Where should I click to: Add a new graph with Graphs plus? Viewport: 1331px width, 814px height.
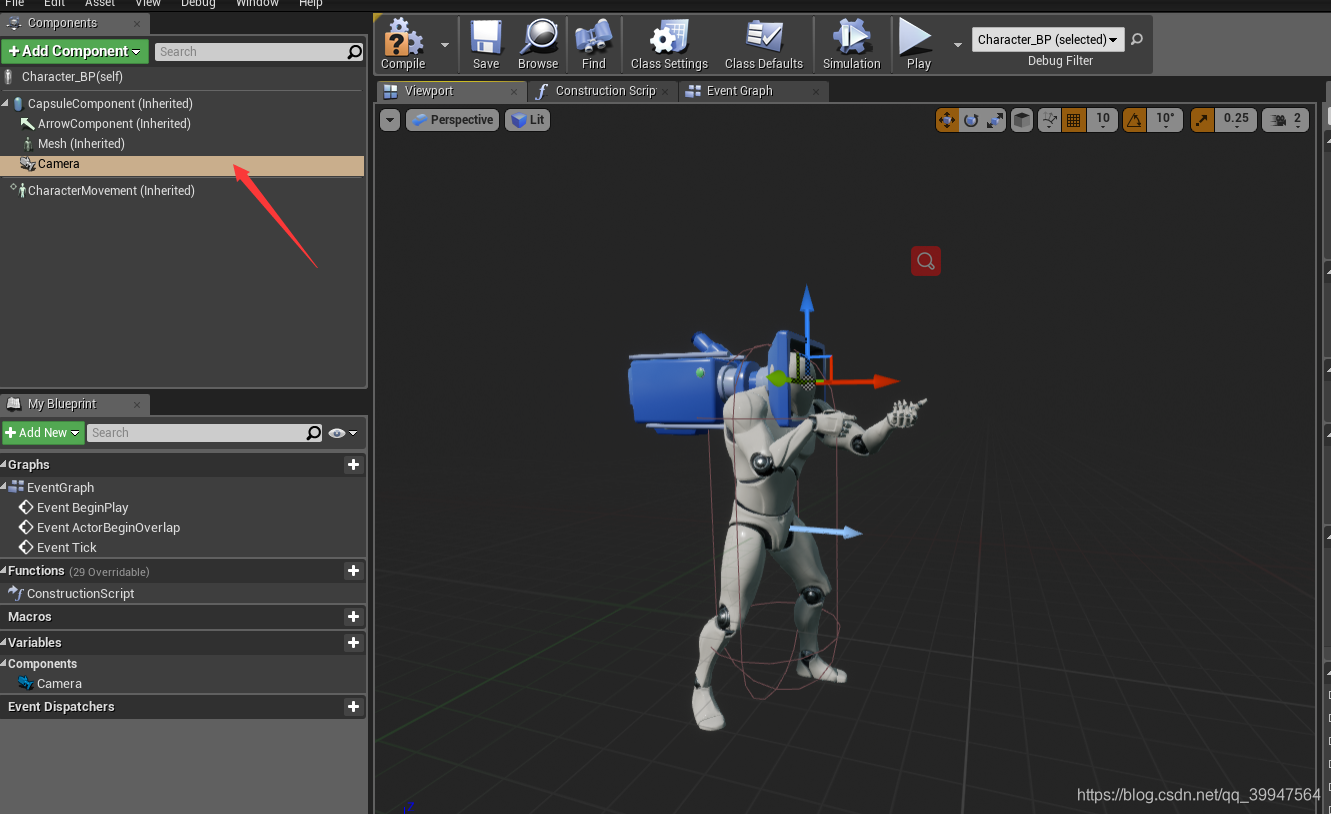point(353,464)
